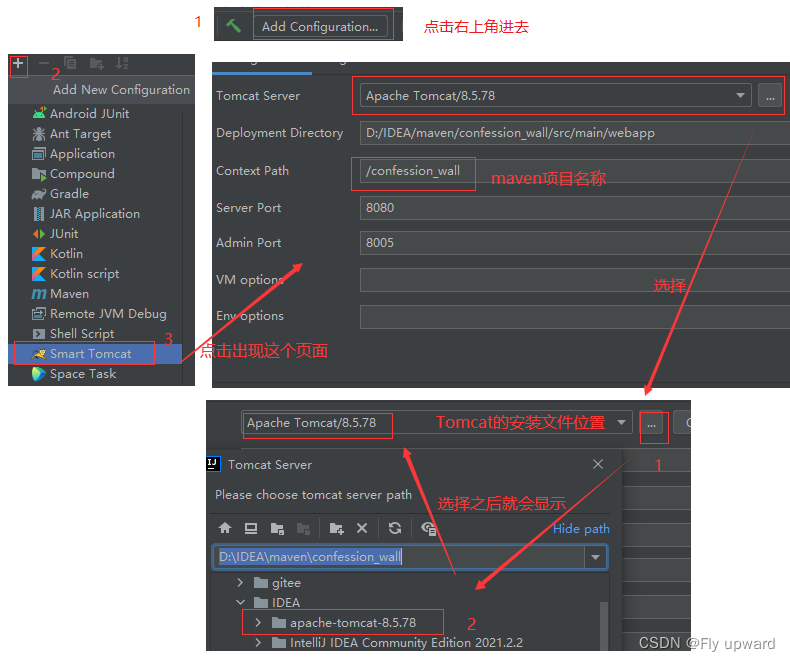Collapse the IDEA folder
The height and width of the screenshot is (661, 790).
click(240, 603)
